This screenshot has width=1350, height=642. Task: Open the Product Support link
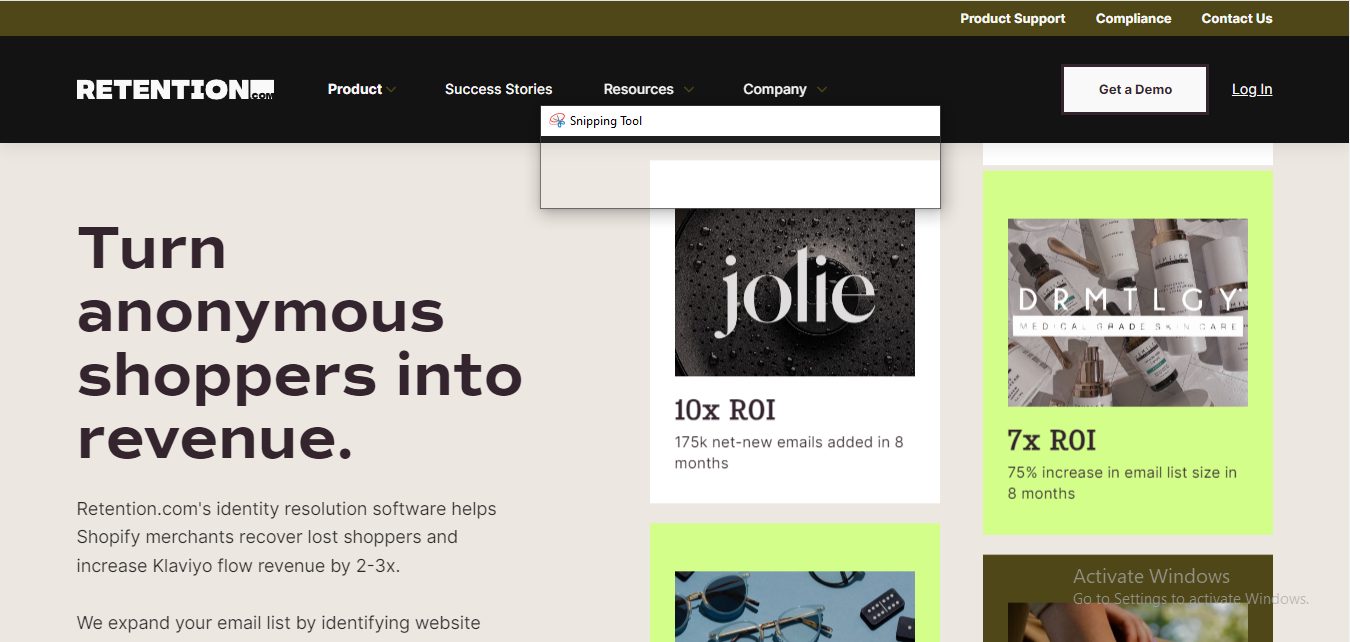(1012, 18)
